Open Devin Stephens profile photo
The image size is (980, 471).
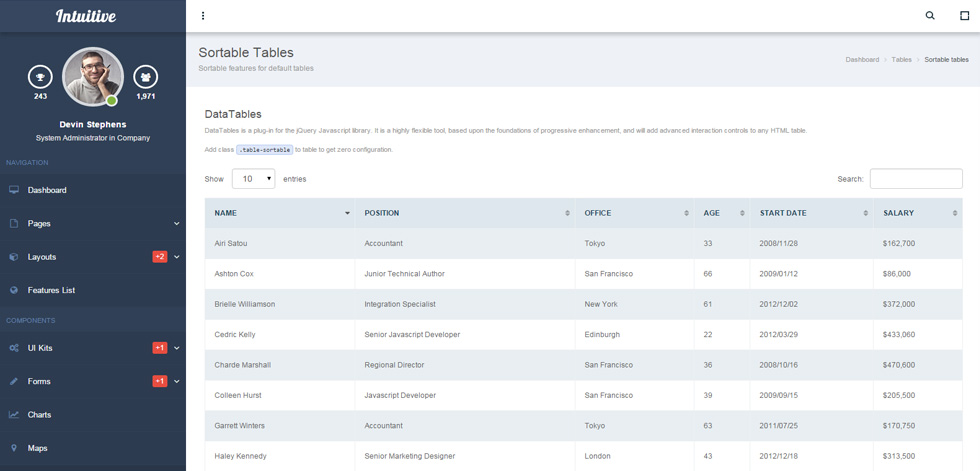pyautogui.click(x=93, y=77)
